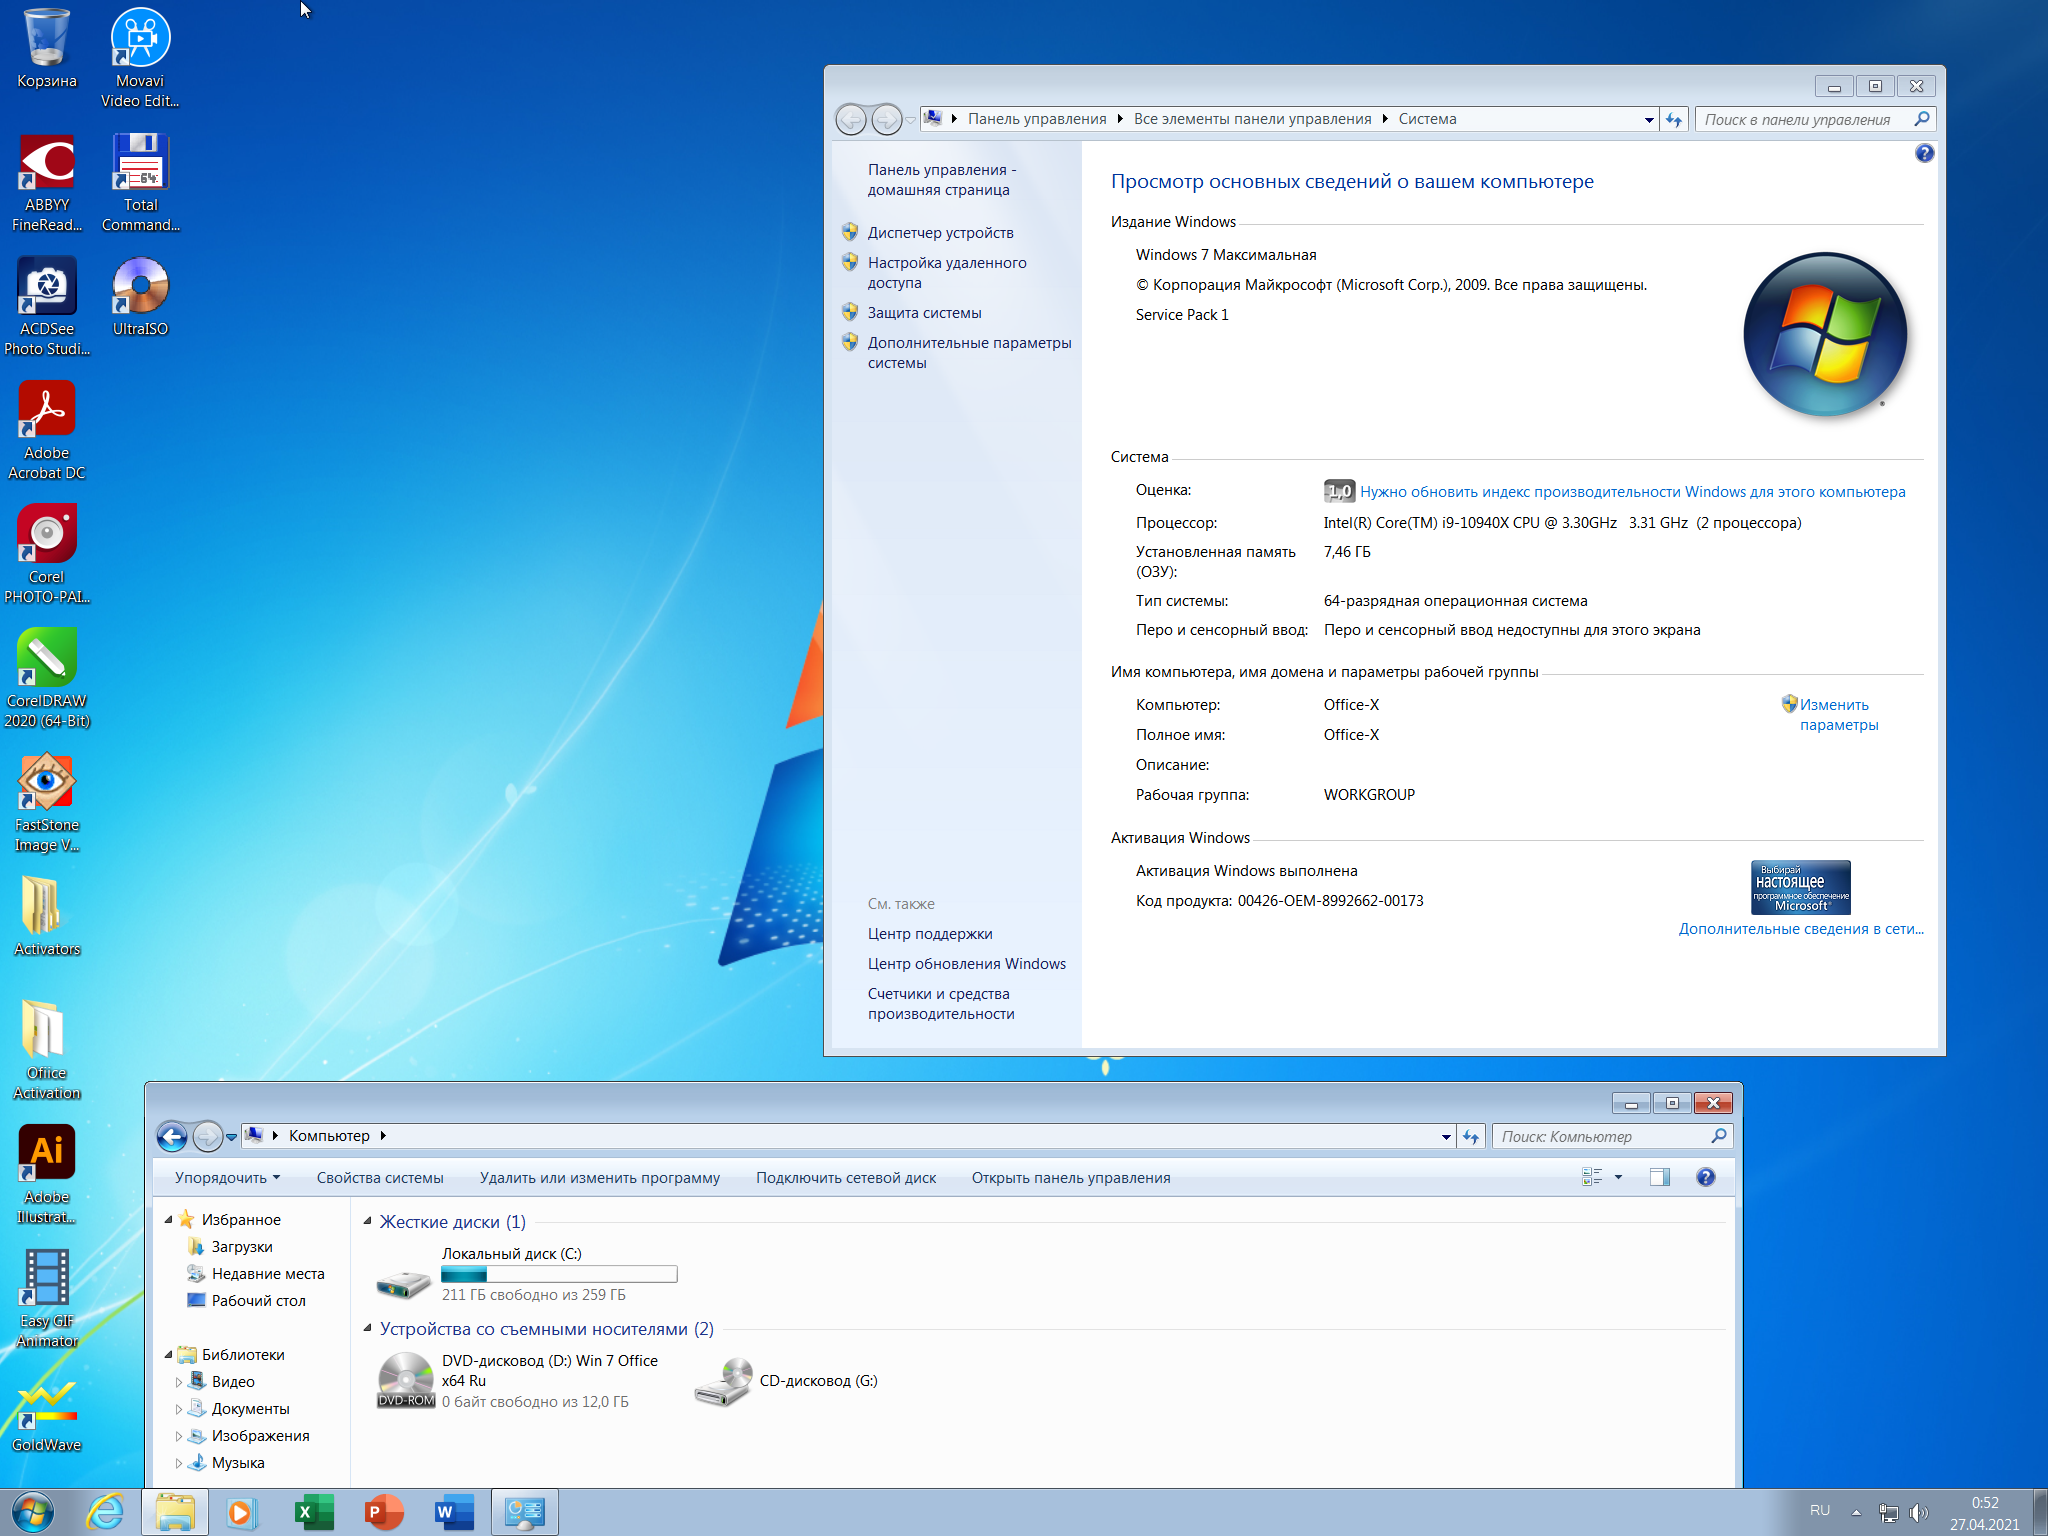Expand the Видео library node
Viewport: 2048px width, 1536px height.
(179, 1382)
